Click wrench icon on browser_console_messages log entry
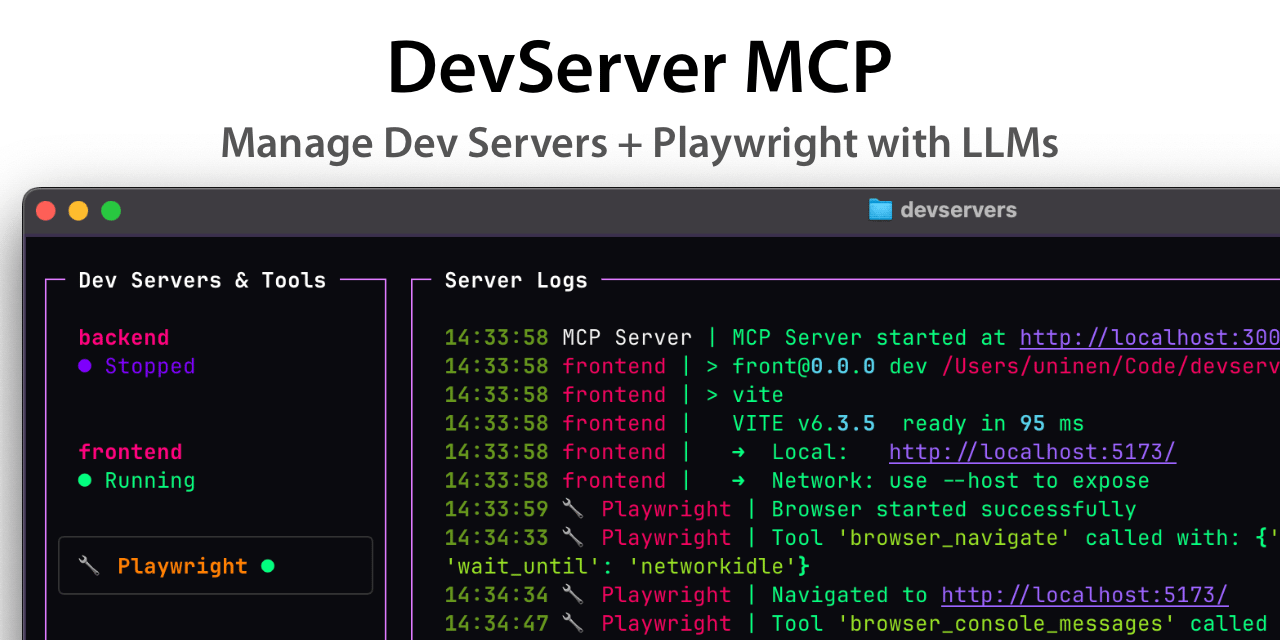 pos(571,623)
